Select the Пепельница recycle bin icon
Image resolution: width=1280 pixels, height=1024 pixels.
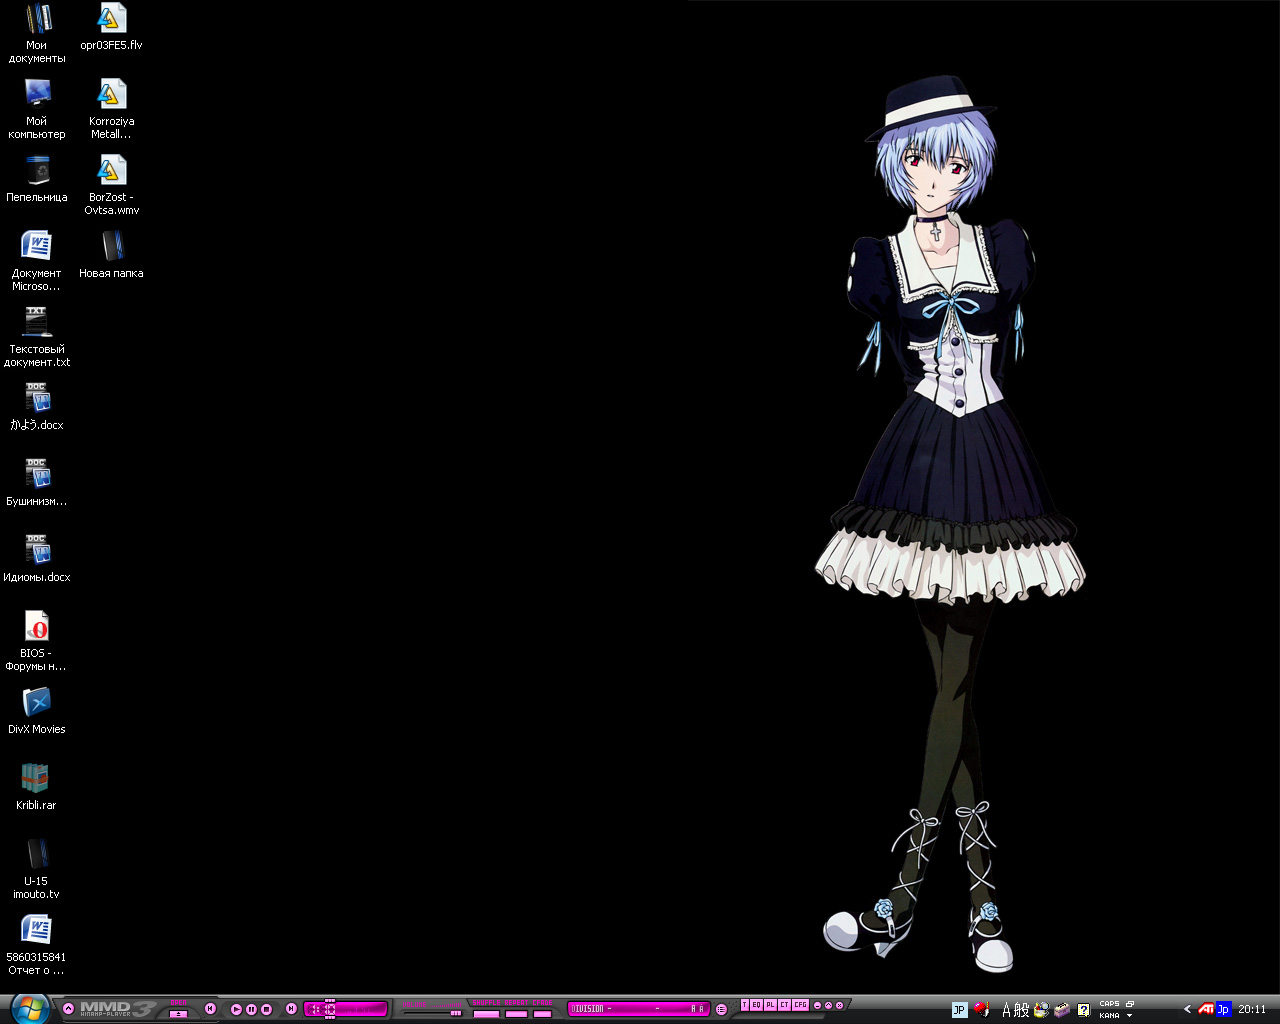37,180
